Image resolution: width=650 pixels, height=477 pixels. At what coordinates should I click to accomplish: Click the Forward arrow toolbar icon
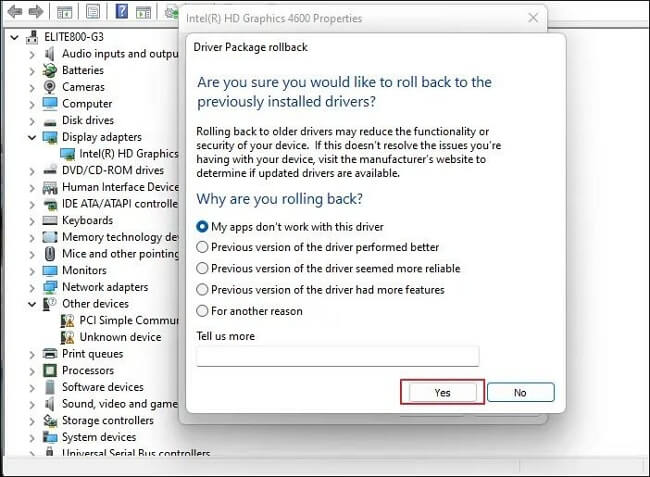pyautogui.click(x=37, y=13)
